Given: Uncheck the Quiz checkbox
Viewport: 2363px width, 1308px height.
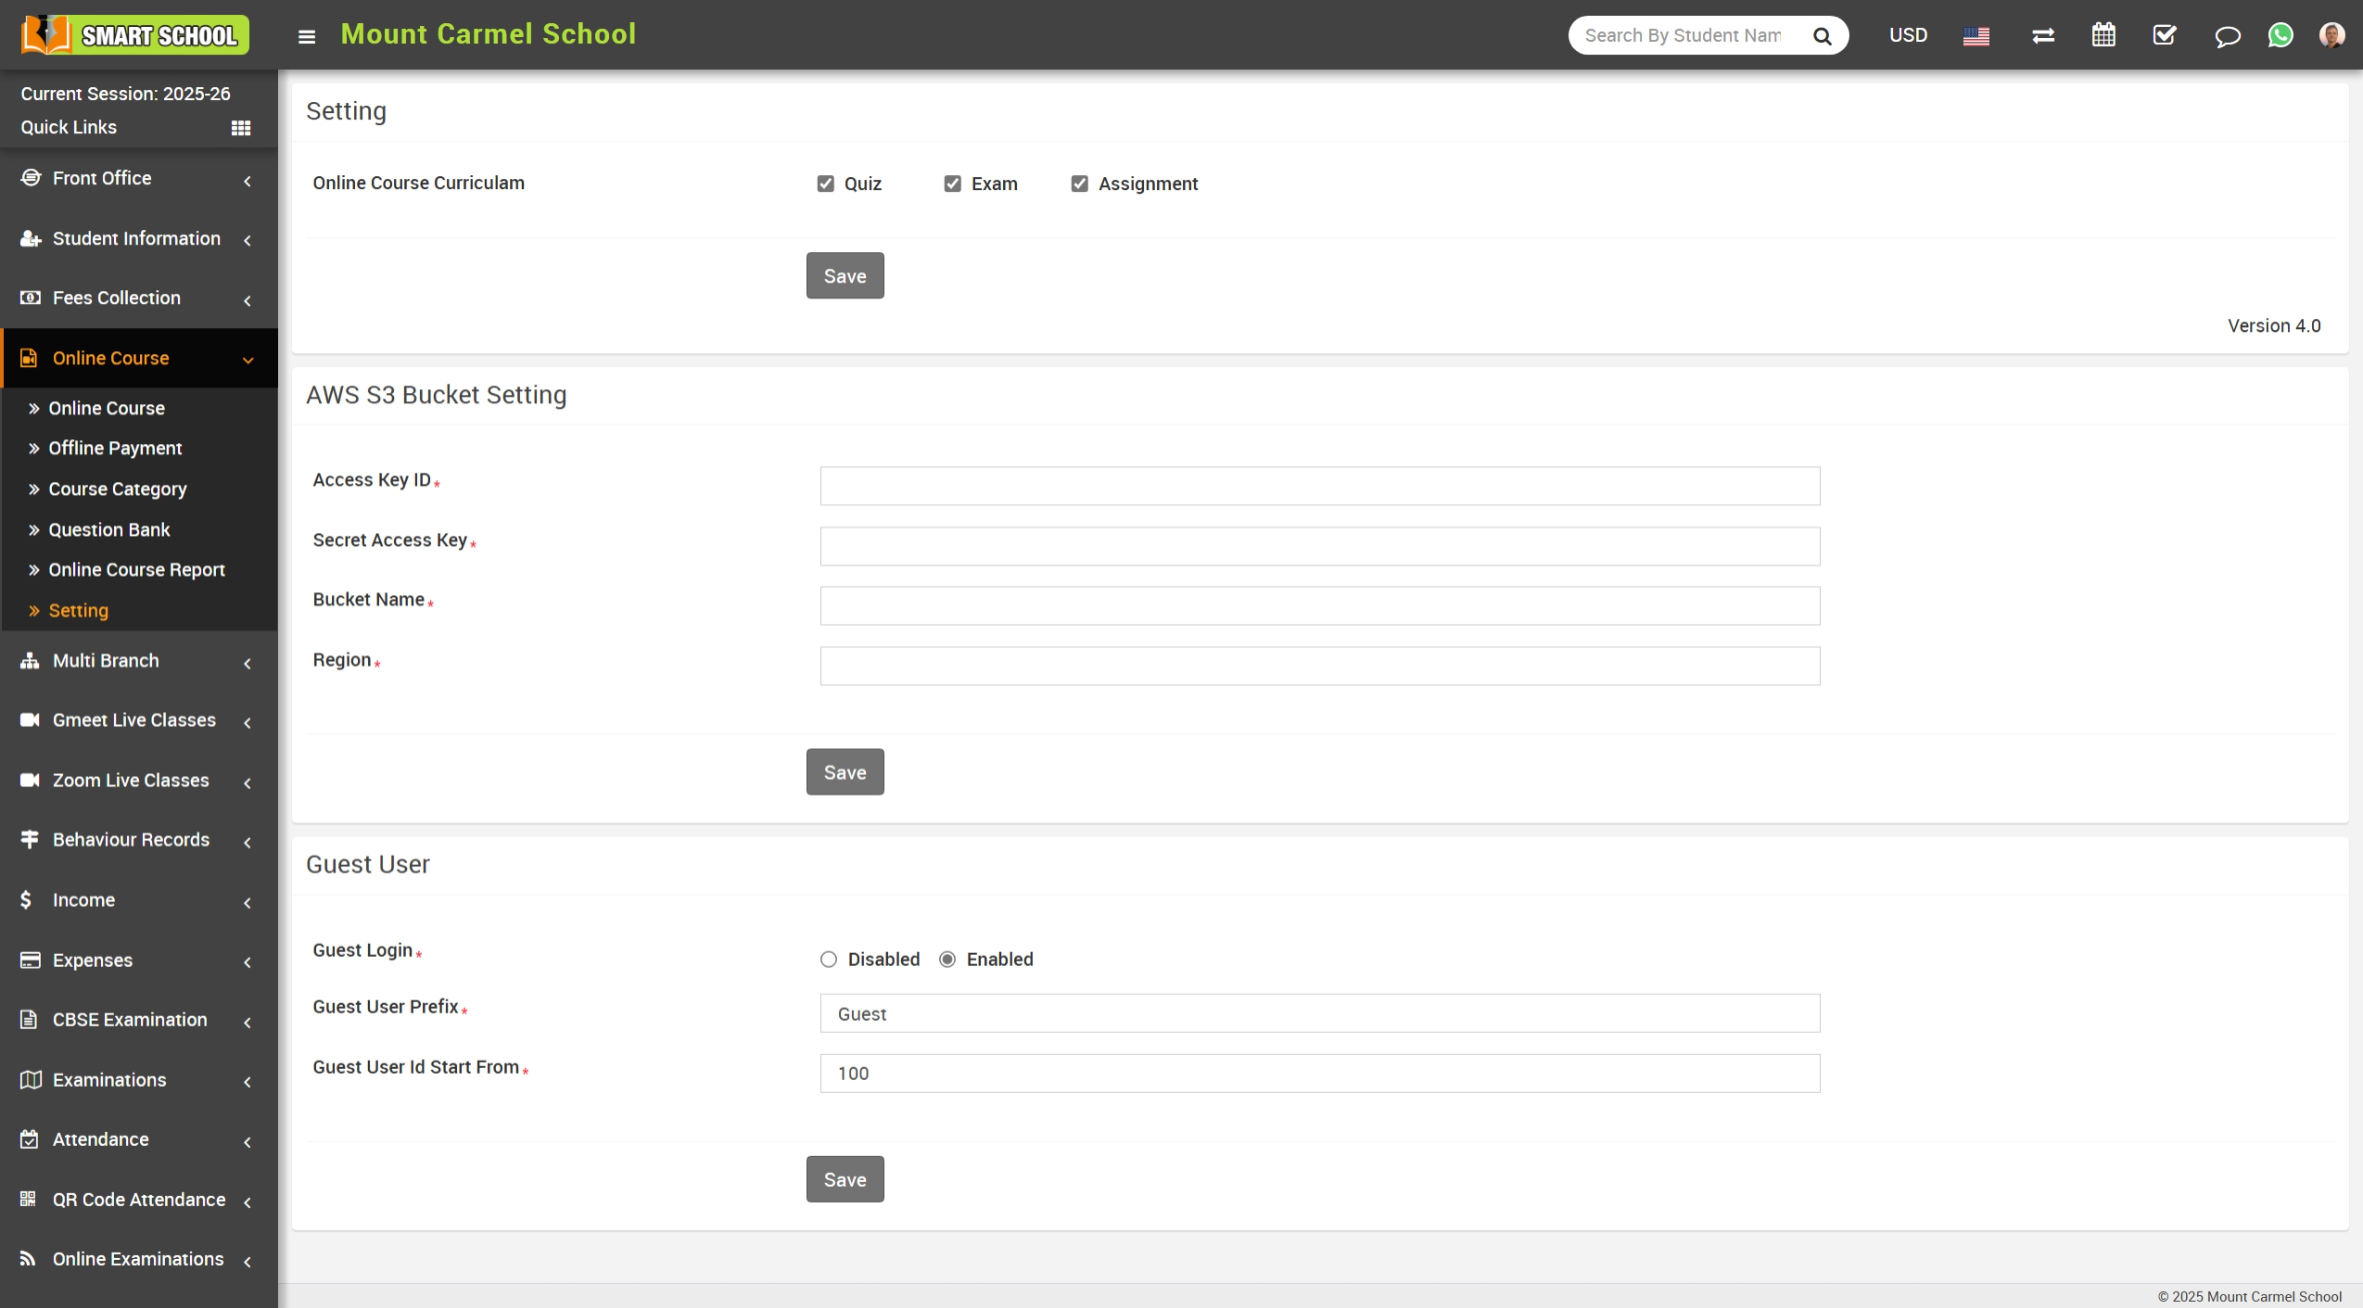Looking at the screenshot, I should 825,184.
